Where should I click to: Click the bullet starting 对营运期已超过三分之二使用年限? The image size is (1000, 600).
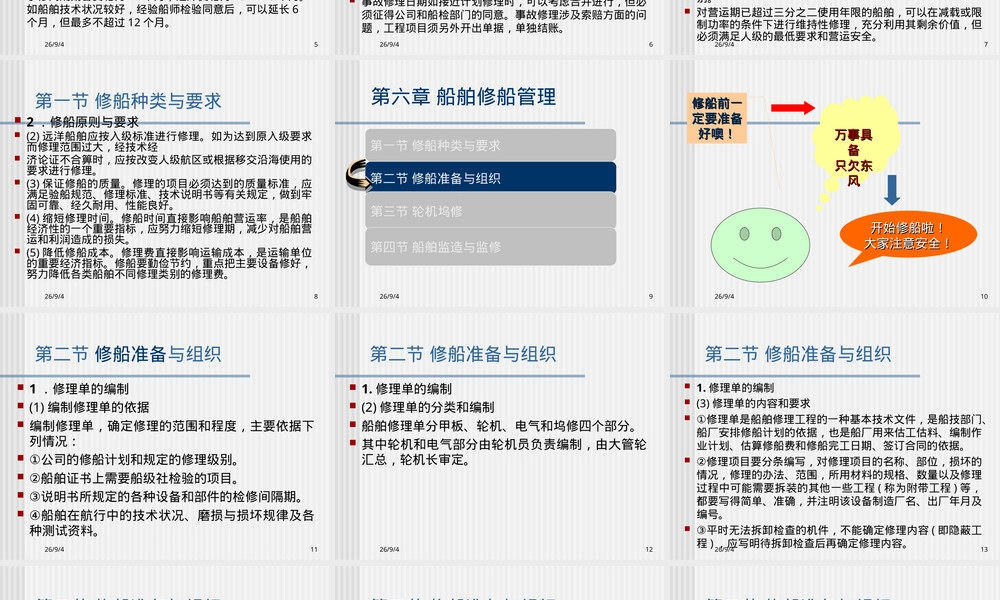(839, 24)
